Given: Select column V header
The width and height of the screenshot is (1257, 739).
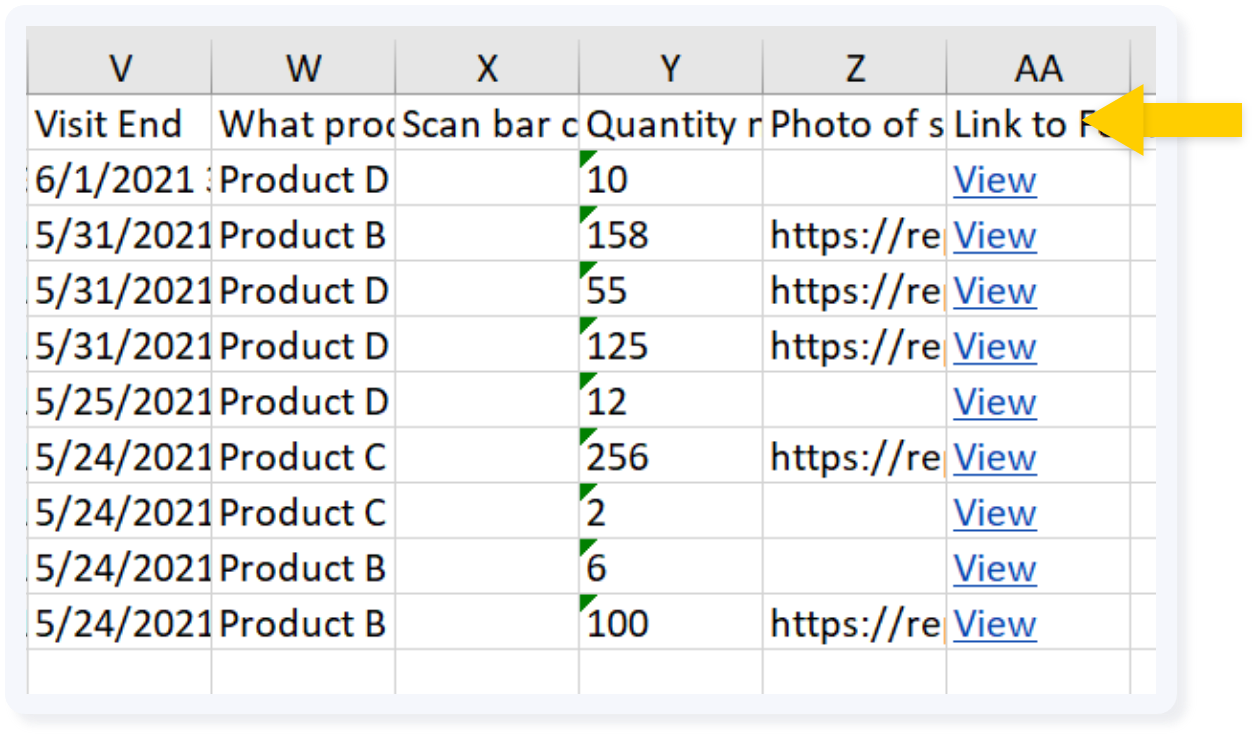Looking at the screenshot, I should point(120,68).
